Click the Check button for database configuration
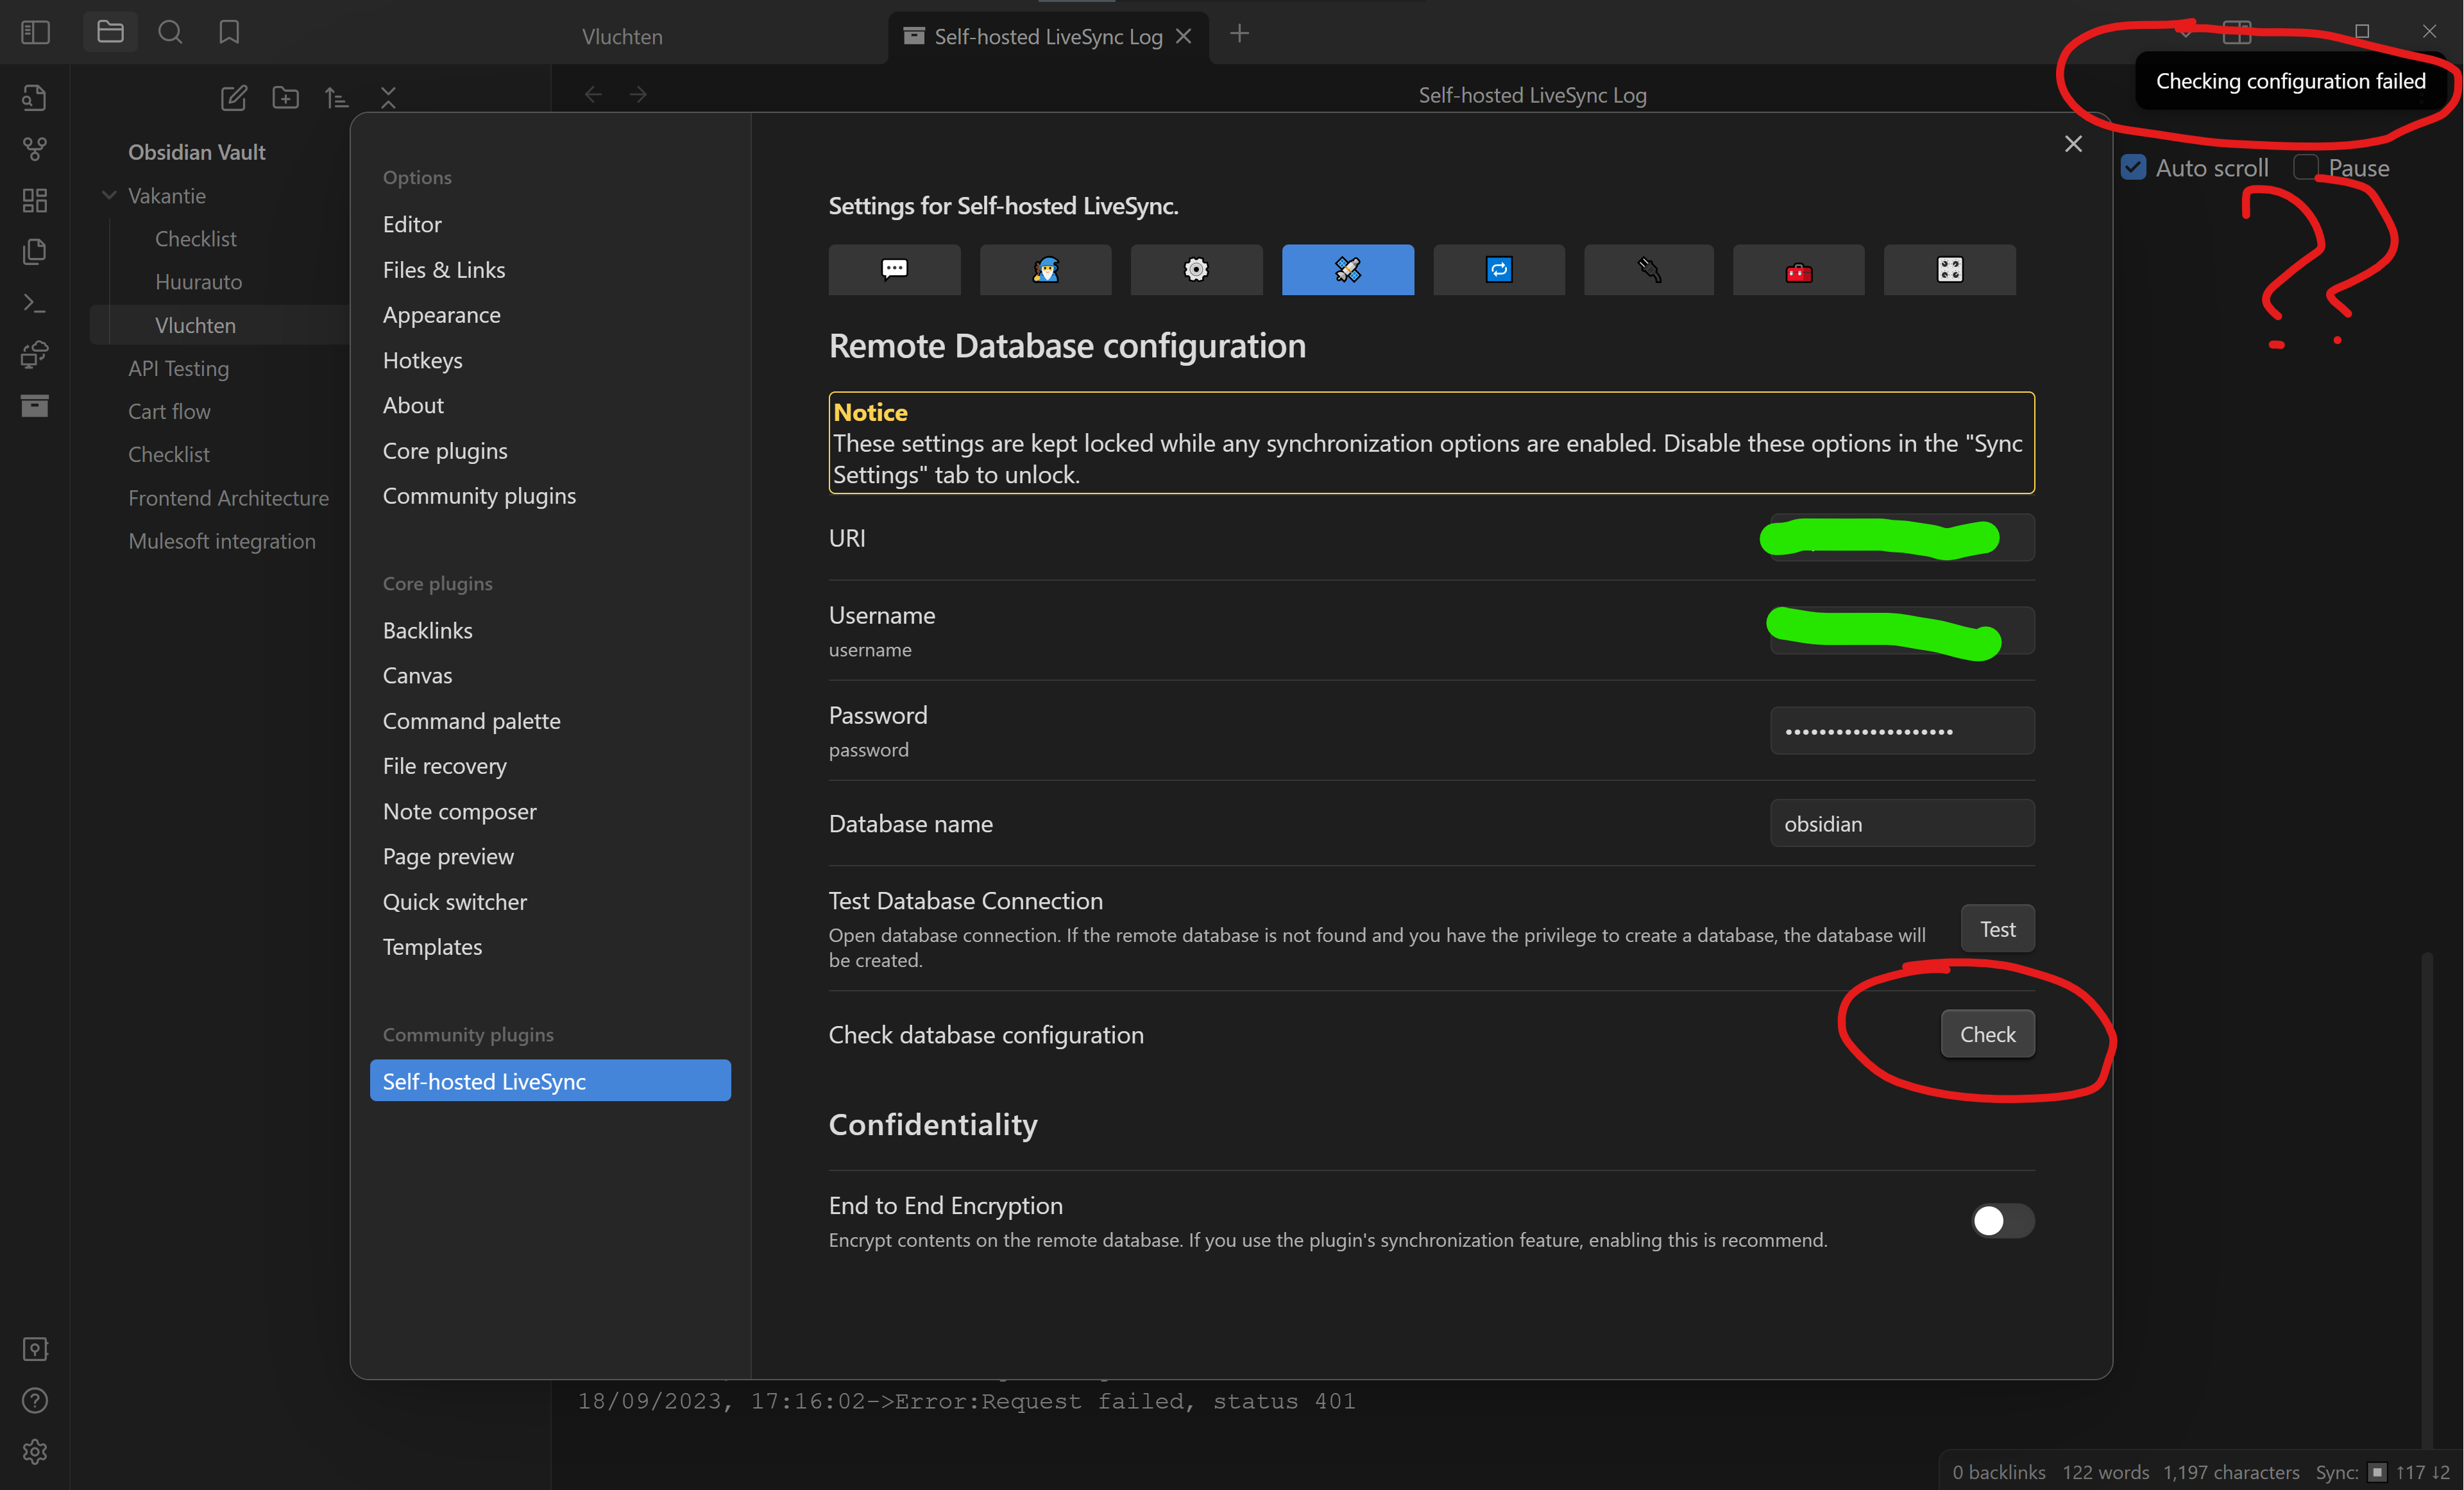The height and width of the screenshot is (1490, 2464). (x=1986, y=1033)
